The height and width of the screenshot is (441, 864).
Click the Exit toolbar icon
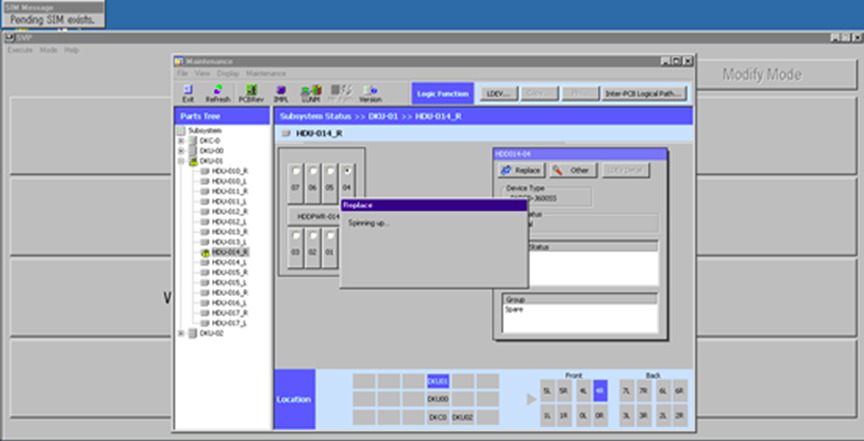point(188,93)
